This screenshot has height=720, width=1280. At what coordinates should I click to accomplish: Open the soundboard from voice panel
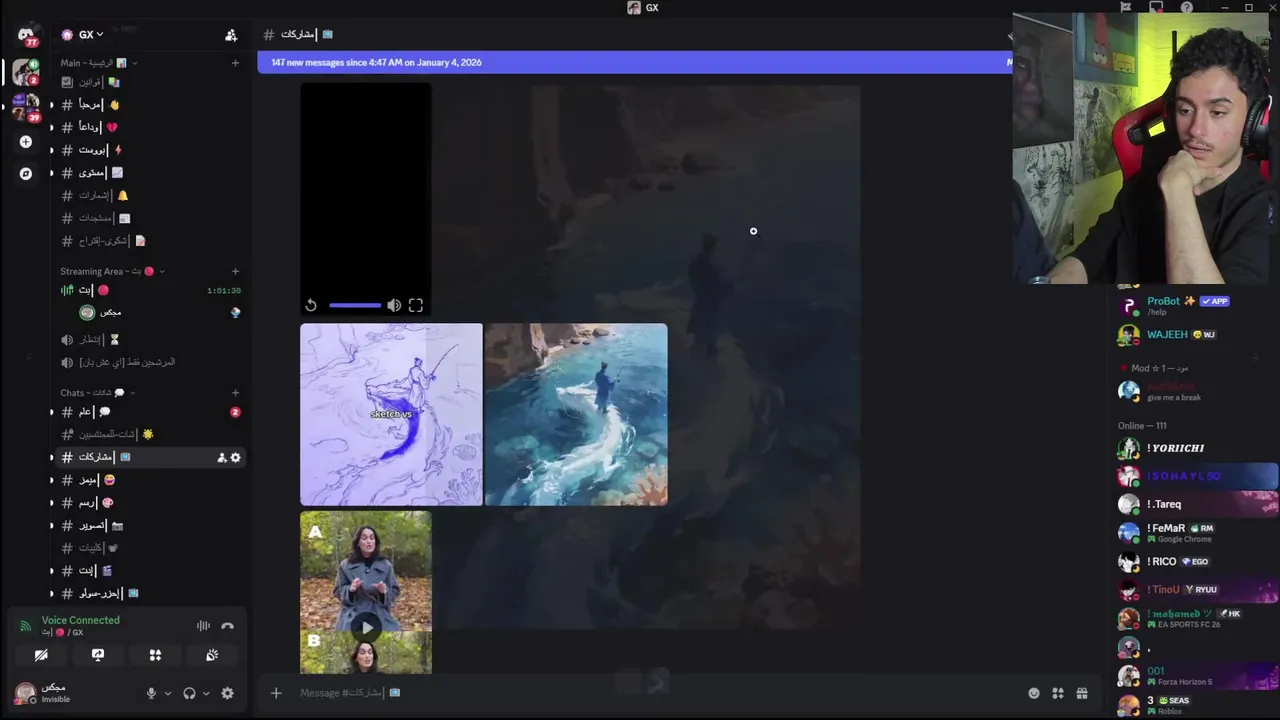212,655
